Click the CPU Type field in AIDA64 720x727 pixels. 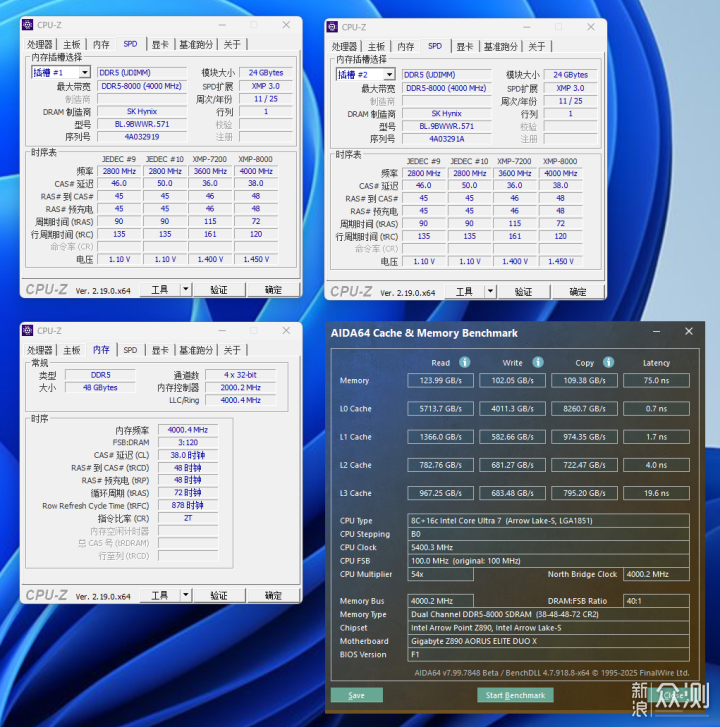tap(548, 520)
